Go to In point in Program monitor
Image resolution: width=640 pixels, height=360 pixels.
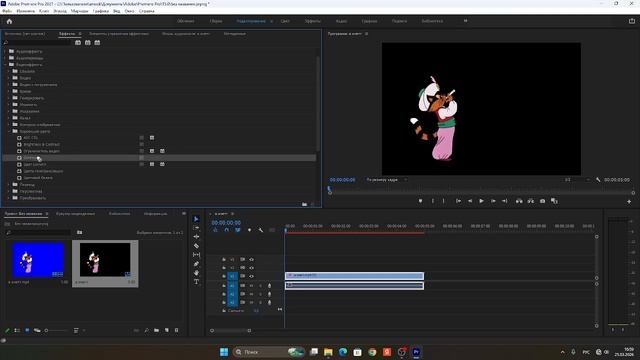point(458,201)
